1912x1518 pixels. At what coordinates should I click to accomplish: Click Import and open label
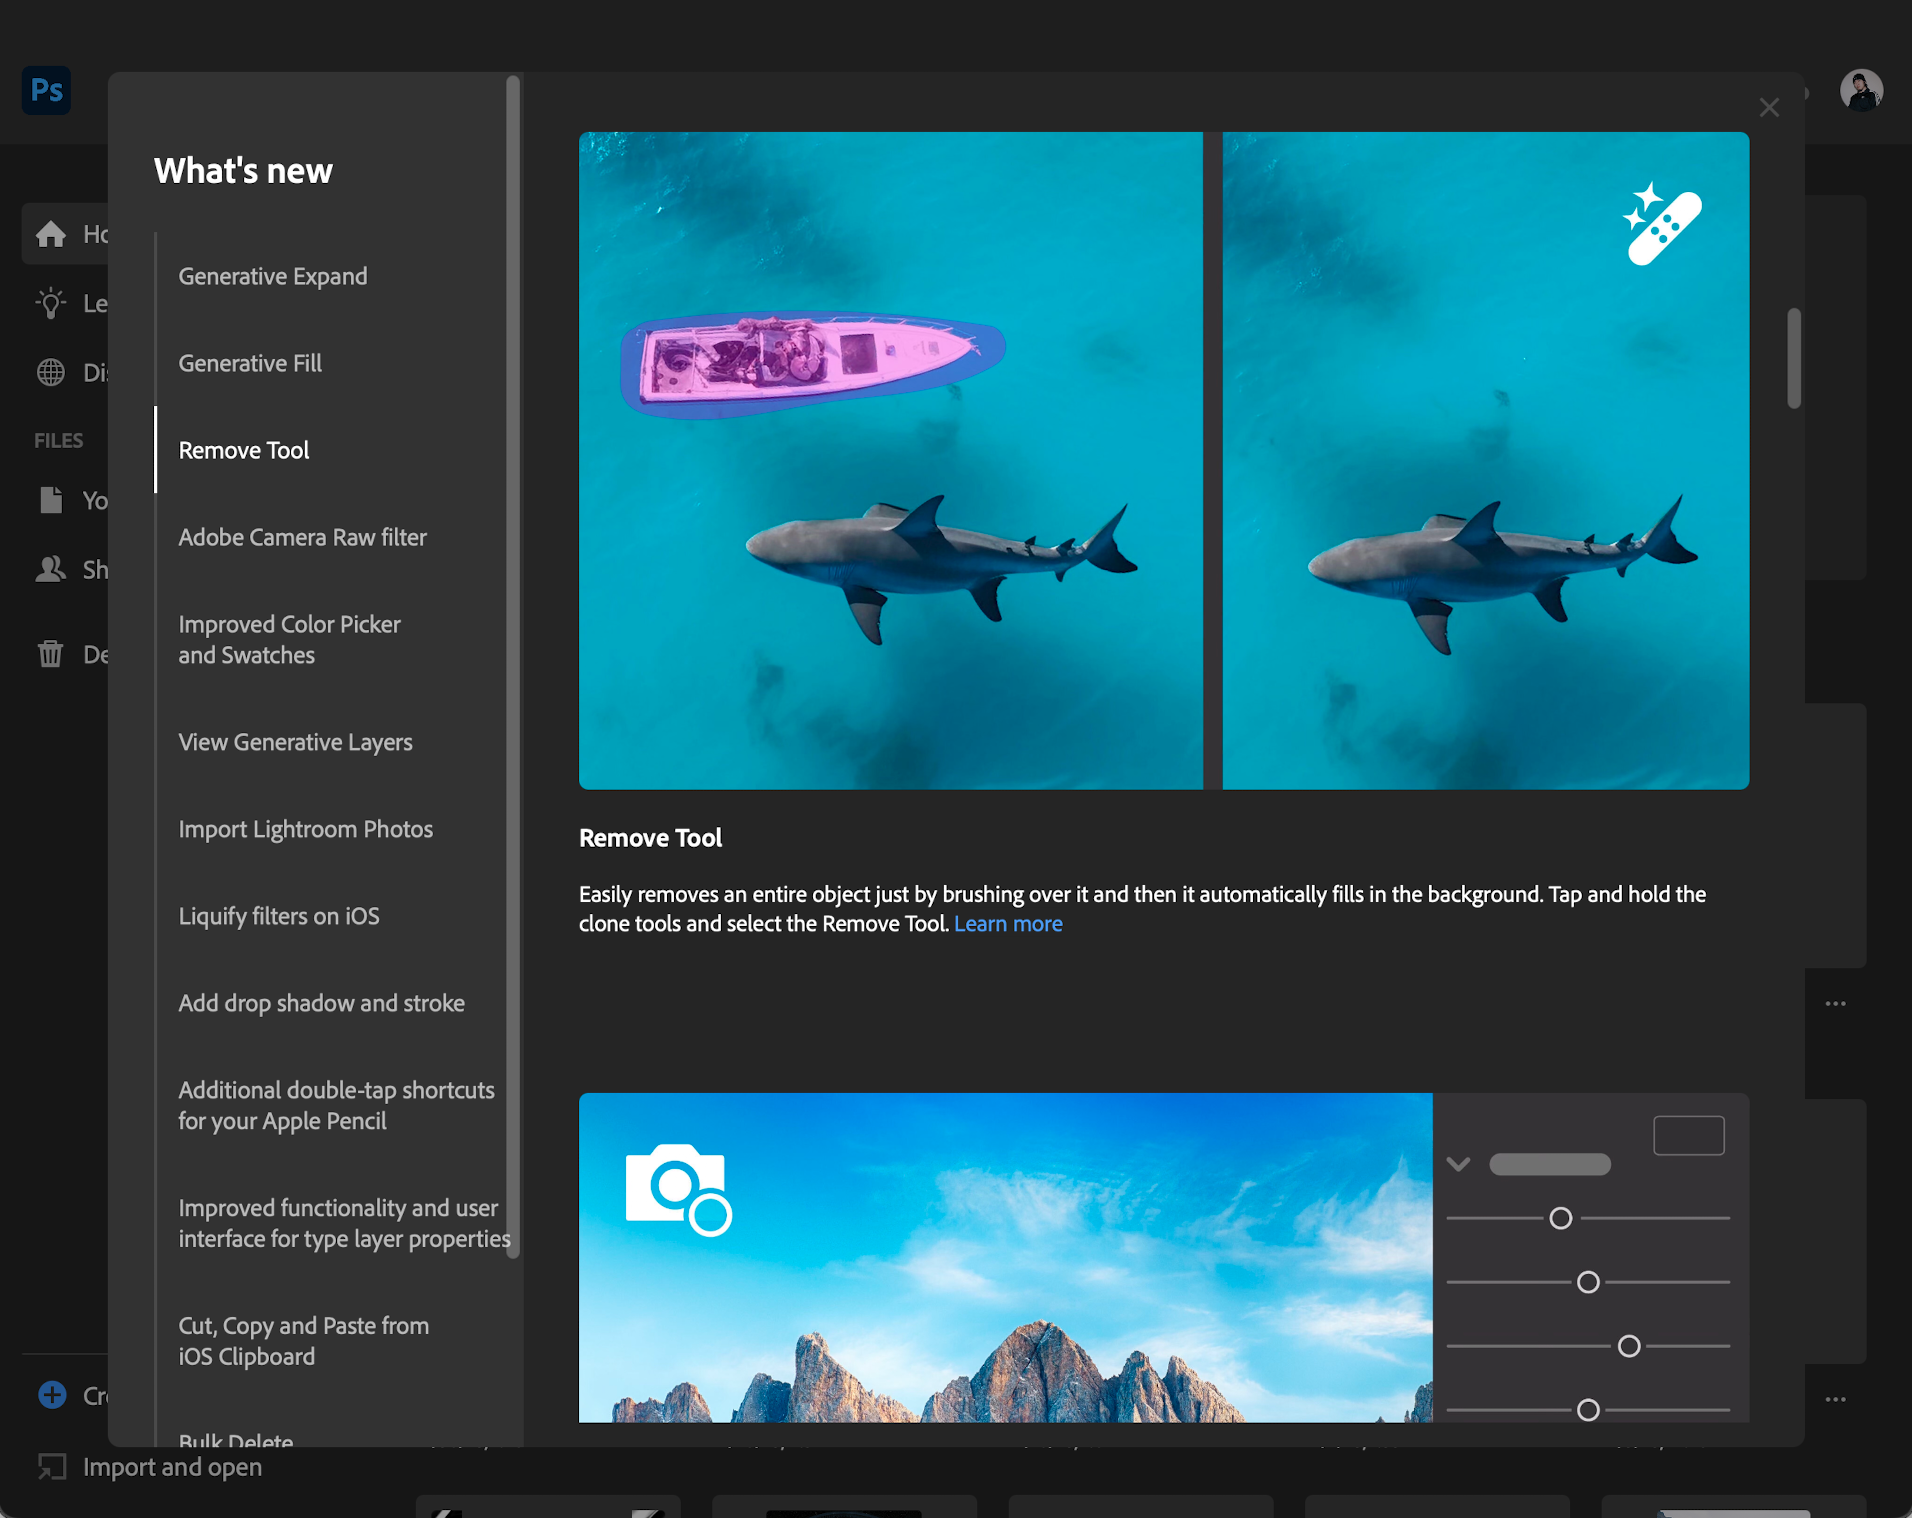pos(172,1467)
